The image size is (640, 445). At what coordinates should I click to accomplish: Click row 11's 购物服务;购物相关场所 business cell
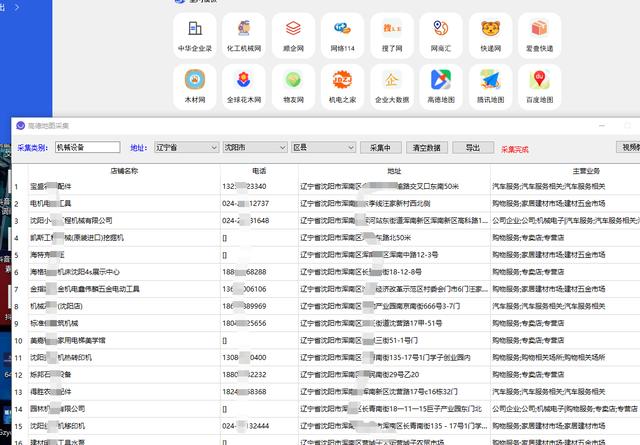click(549, 358)
